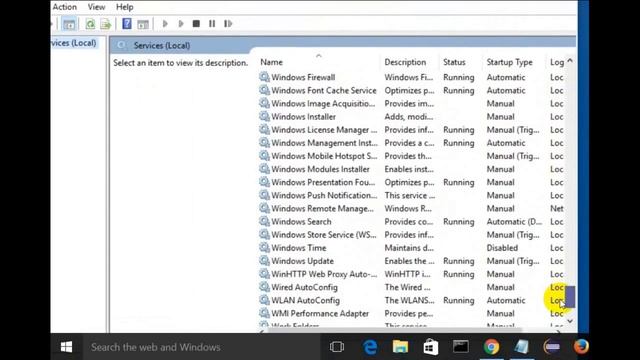Launch Google Chrome from the taskbar
Image resolution: width=640 pixels, height=360 pixels.
[491, 347]
